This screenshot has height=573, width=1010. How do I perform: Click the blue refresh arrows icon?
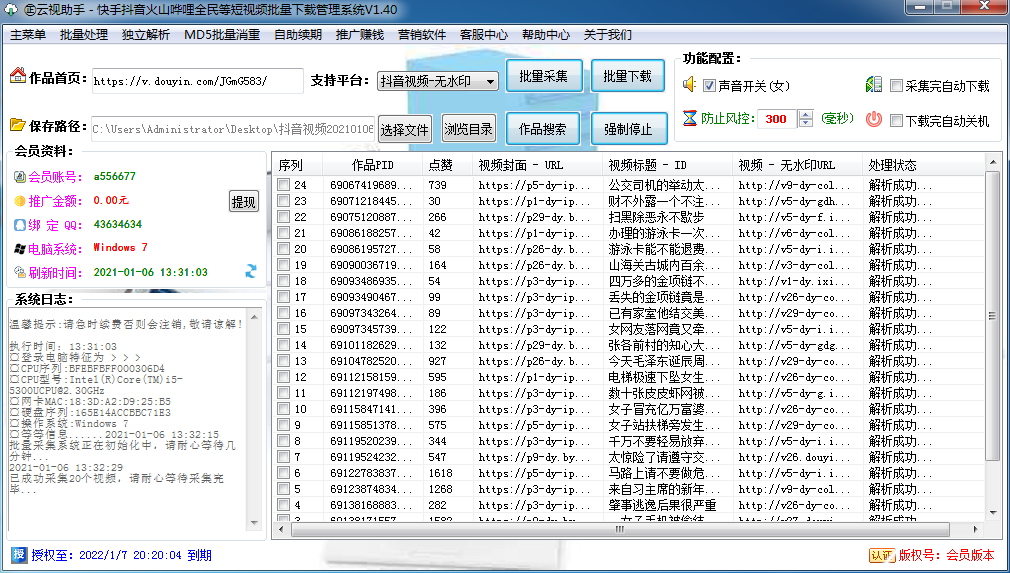[x=251, y=272]
